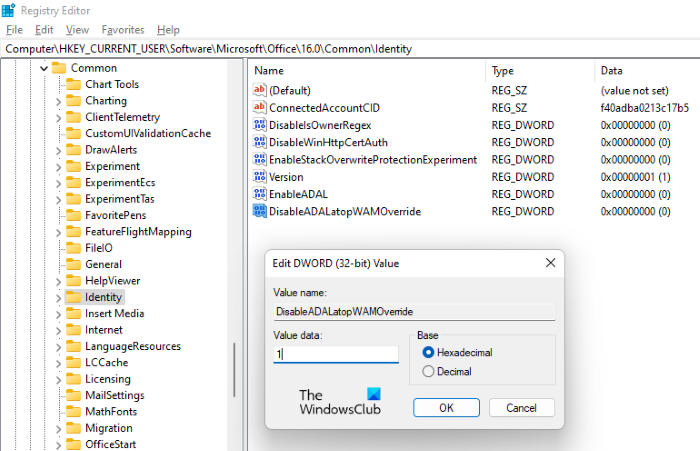This screenshot has width=700, height=451.
Task: Open the Favorites menu
Action: coord(123,30)
